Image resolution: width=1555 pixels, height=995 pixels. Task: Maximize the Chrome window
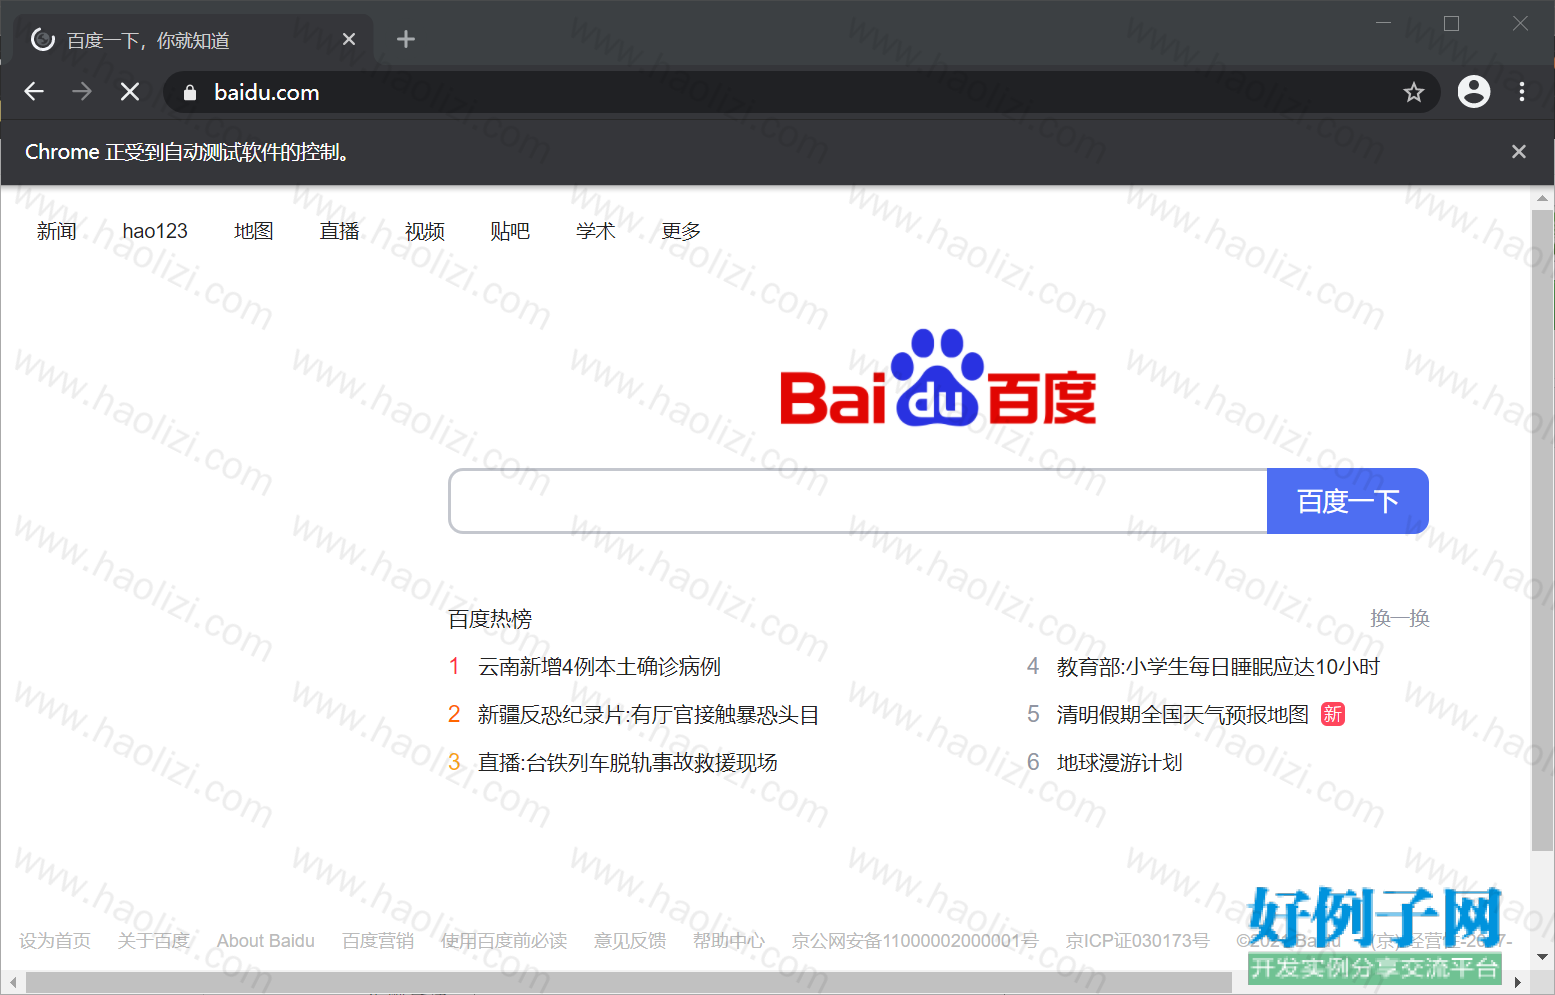pyautogui.click(x=1452, y=23)
